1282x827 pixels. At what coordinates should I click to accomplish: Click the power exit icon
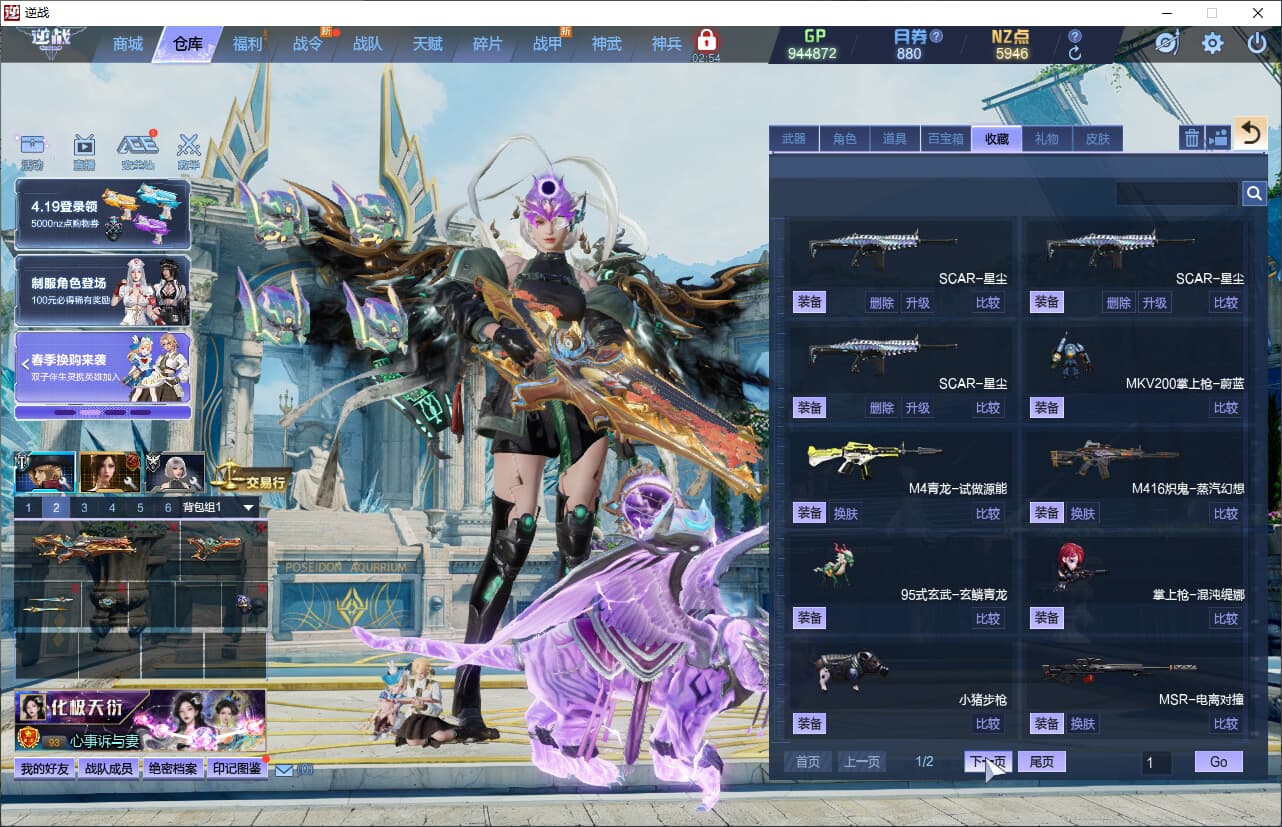coord(1257,43)
